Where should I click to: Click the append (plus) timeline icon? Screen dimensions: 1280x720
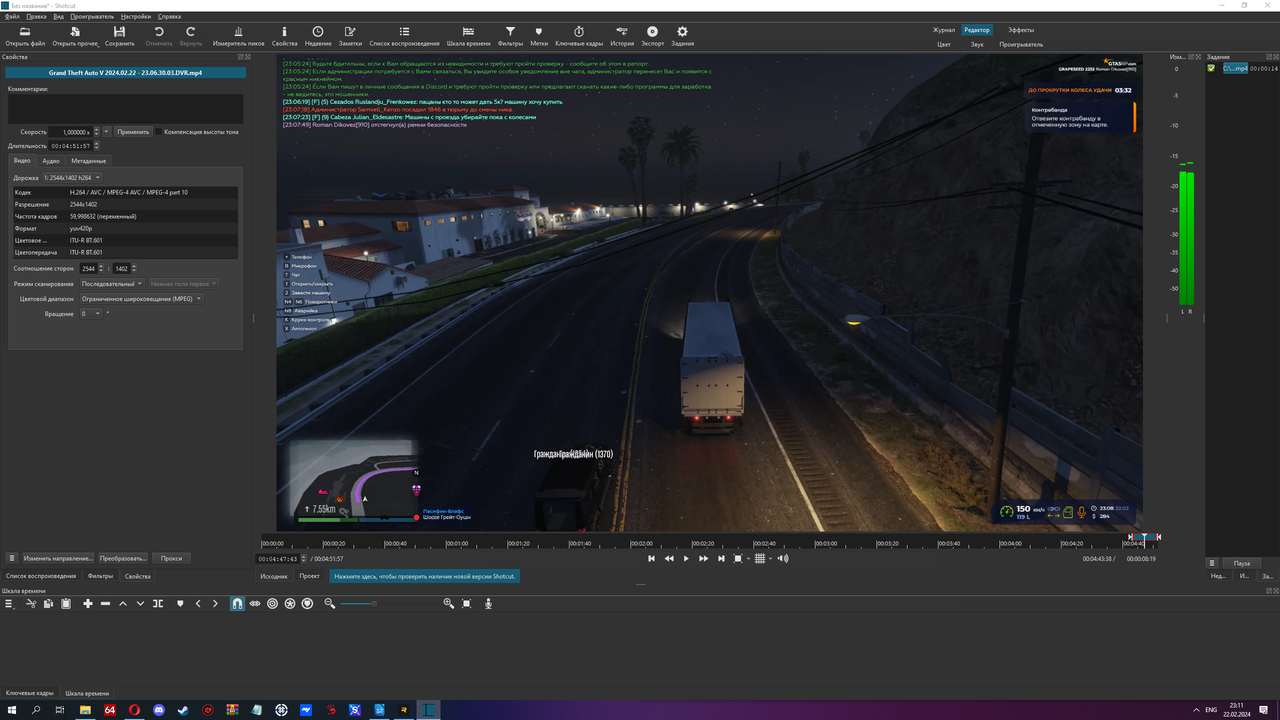(88, 604)
